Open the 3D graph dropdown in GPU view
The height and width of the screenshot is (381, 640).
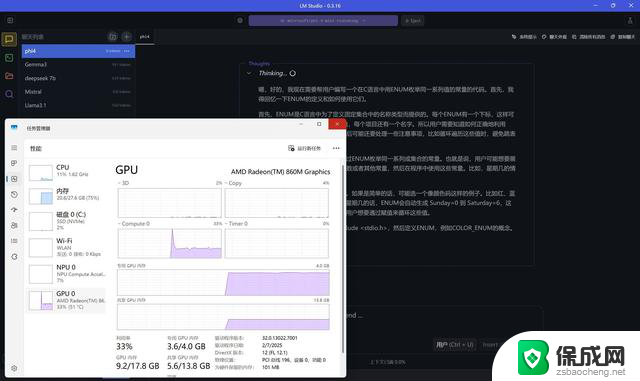coord(123,183)
